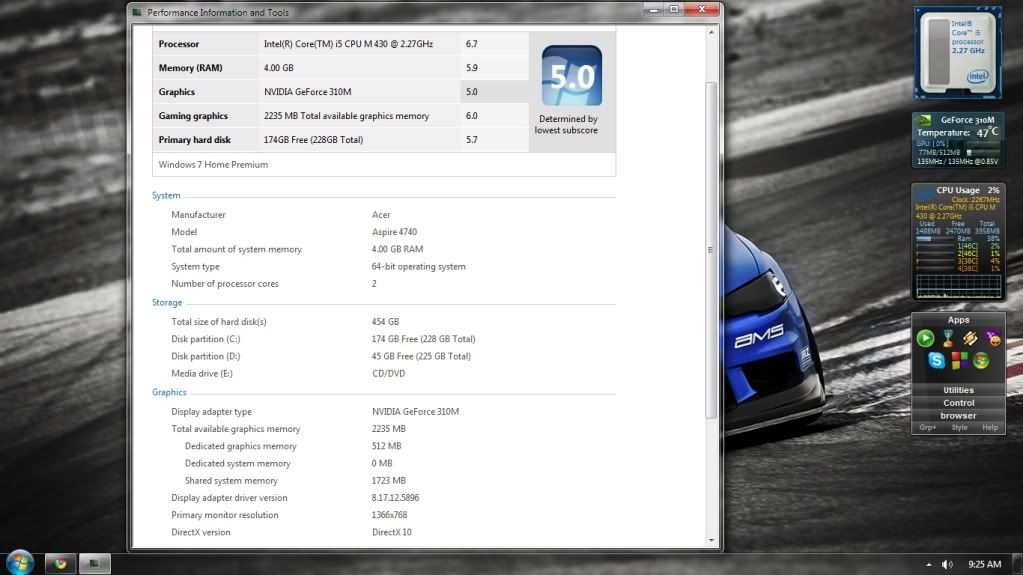Click the Windows Start button
Screen dimensions: 1023x575
tap(18, 563)
